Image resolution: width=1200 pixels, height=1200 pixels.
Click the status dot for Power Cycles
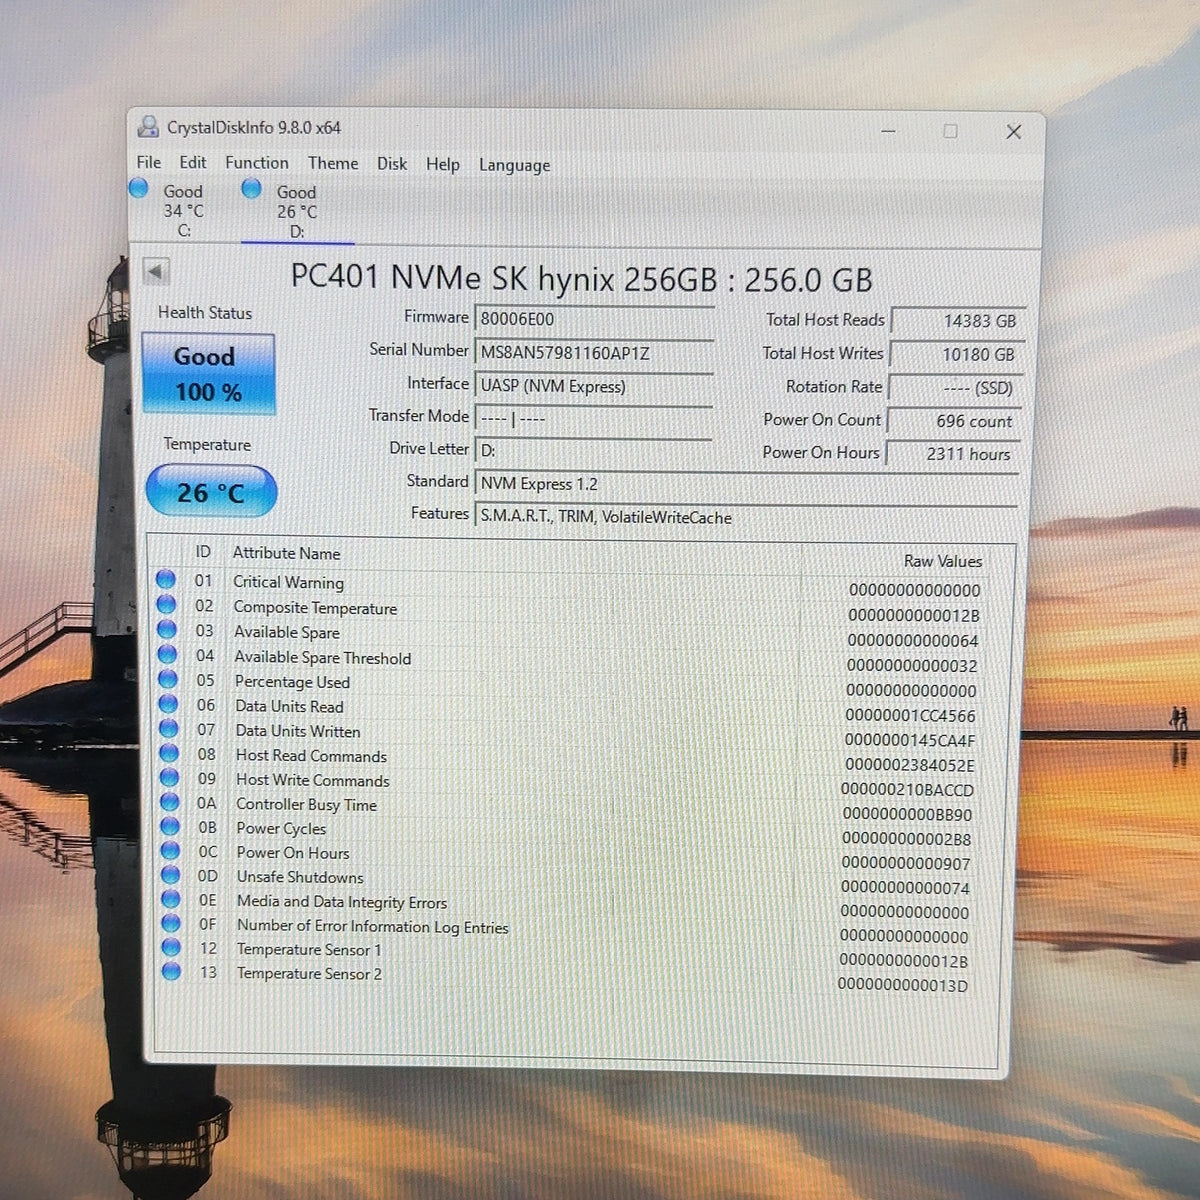(170, 826)
